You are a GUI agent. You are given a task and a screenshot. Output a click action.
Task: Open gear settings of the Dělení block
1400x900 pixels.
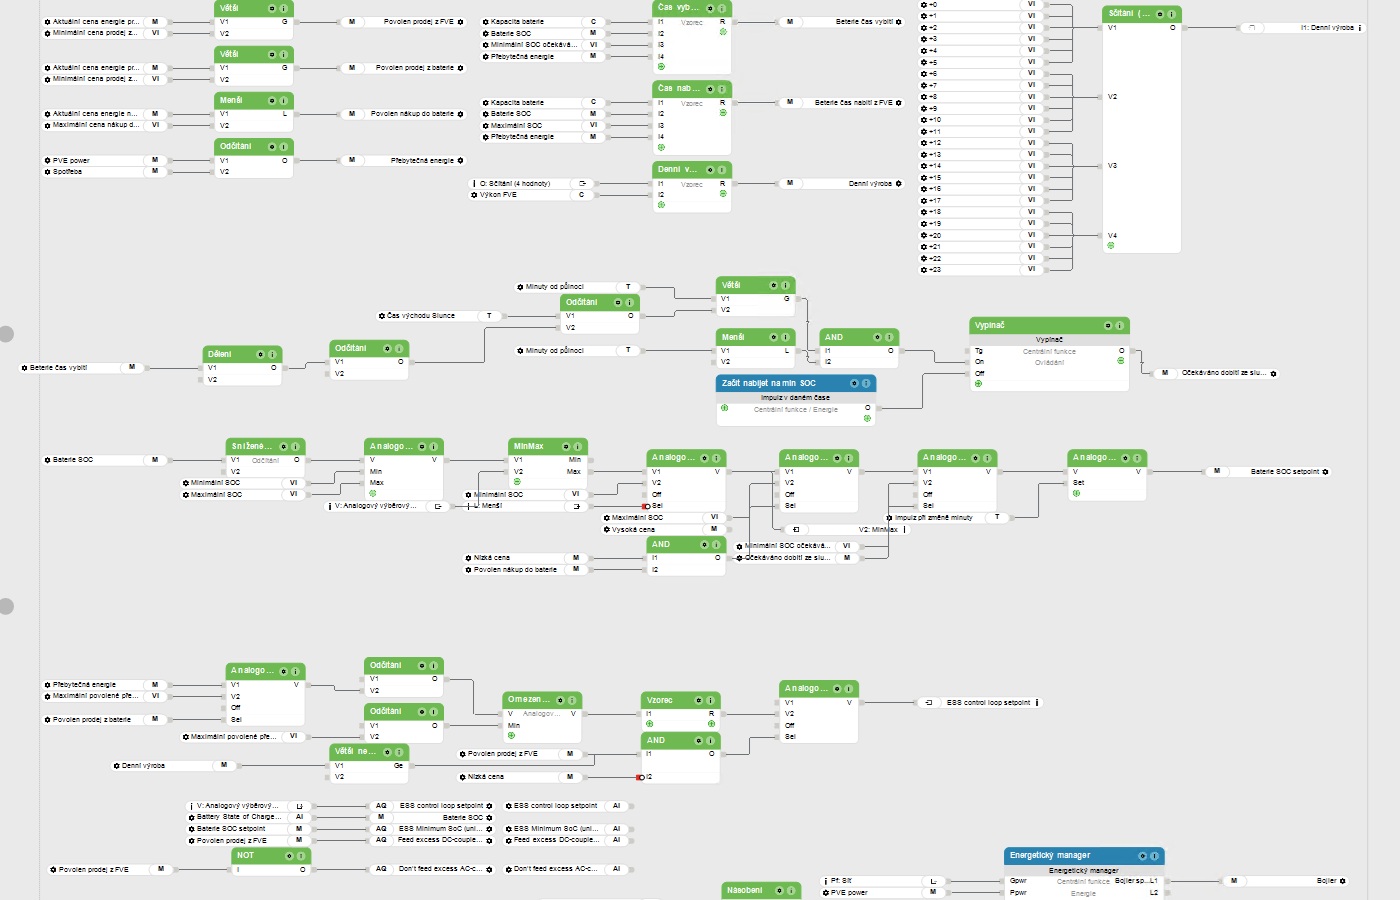(260, 355)
